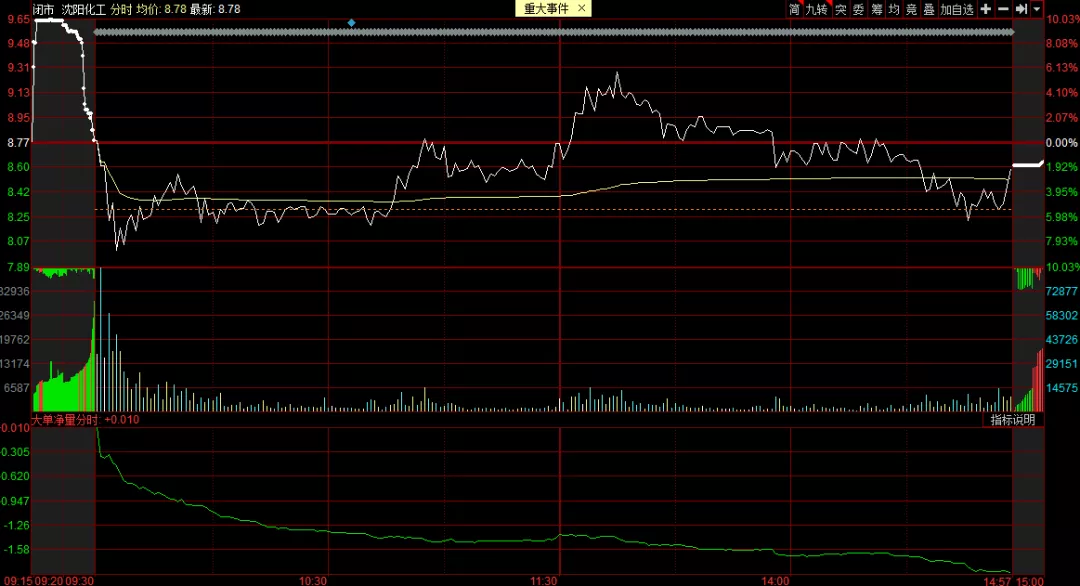1080x586 pixels.
Task: Click the minus zoom-out icon
Action: (1004, 9)
